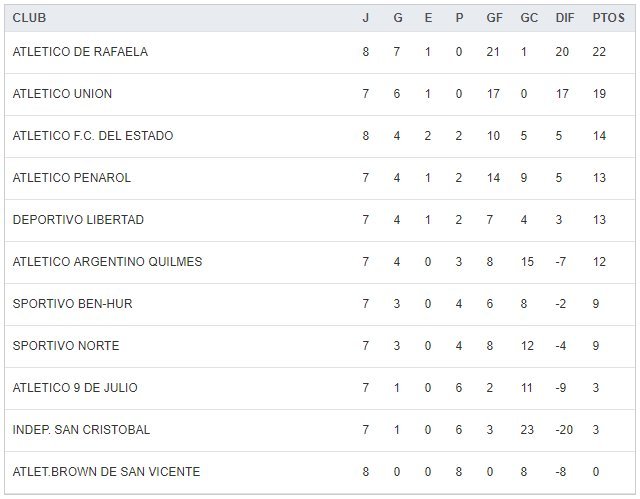Select the DEPORTIVO LIBERTAD team name
The height and width of the screenshot is (499, 640).
coord(78,220)
